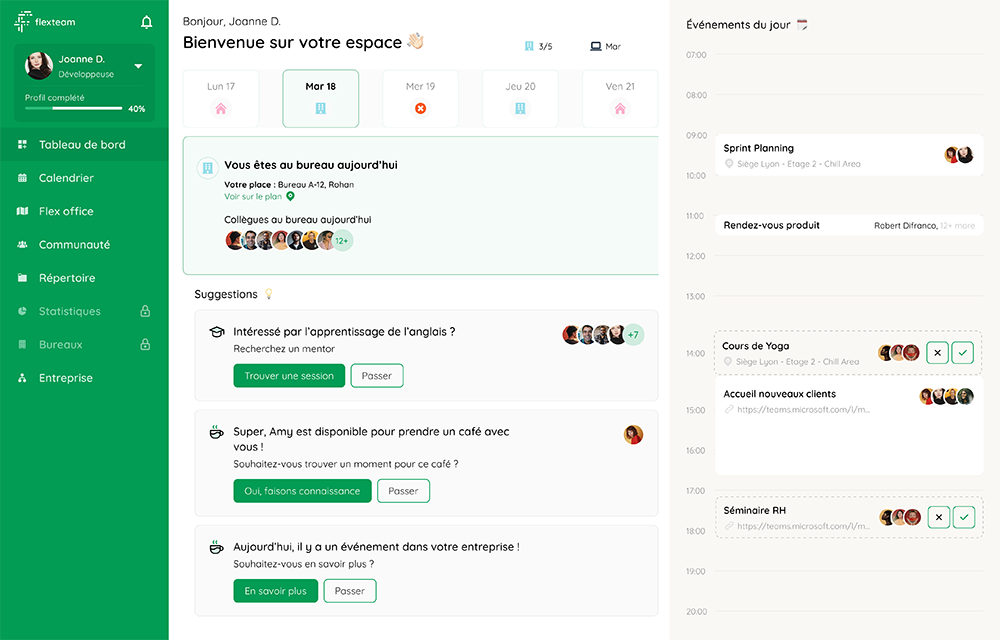Accept the Cours de Yoga invitation

point(963,352)
